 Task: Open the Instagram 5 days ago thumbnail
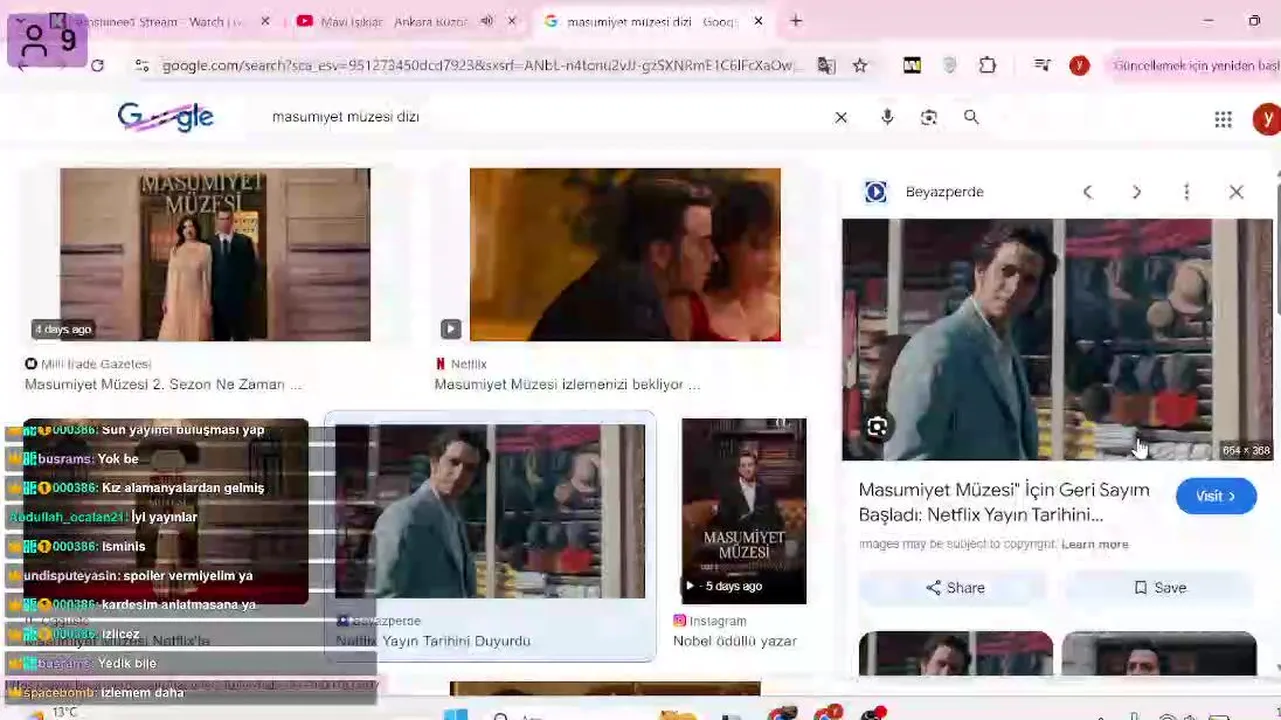744,511
